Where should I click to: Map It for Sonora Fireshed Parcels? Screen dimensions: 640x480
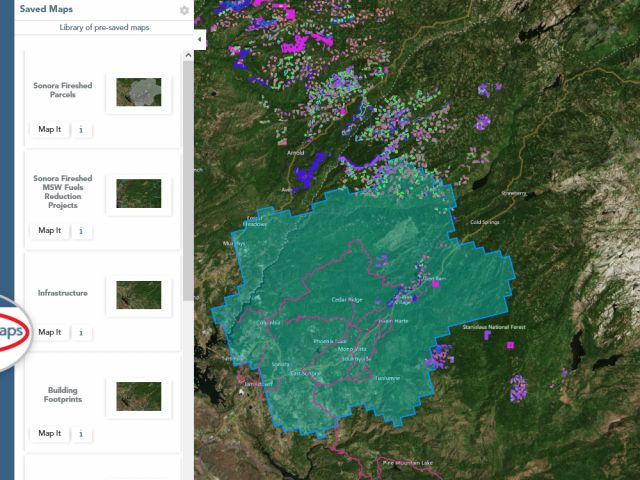pyautogui.click(x=49, y=129)
